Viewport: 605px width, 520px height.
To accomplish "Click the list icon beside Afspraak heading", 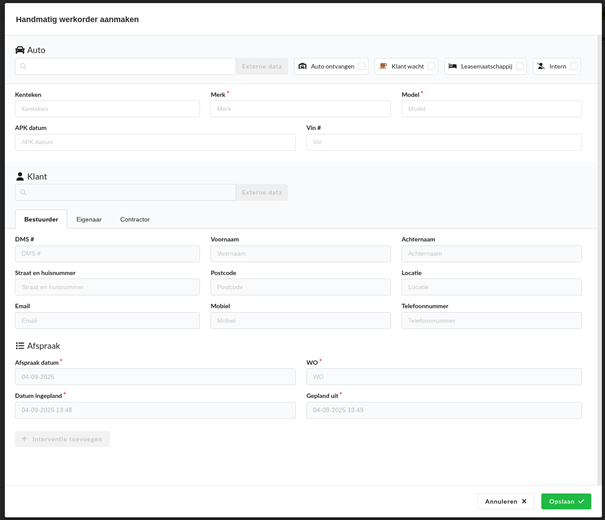I will coord(20,346).
